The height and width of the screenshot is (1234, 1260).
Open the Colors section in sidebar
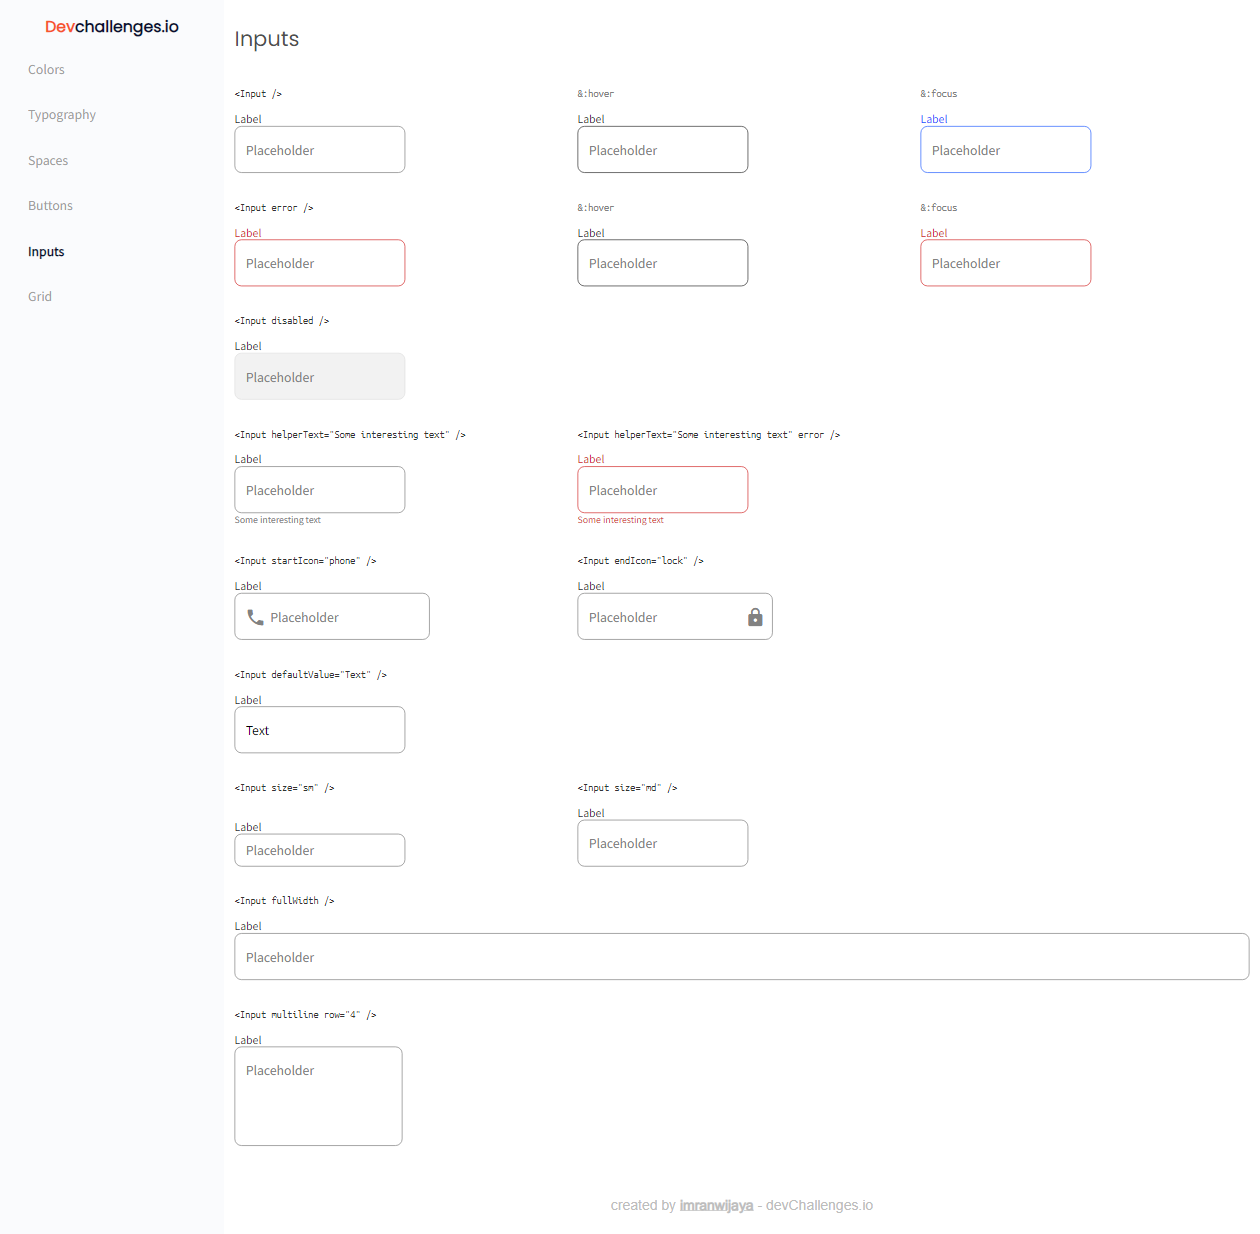tap(46, 70)
